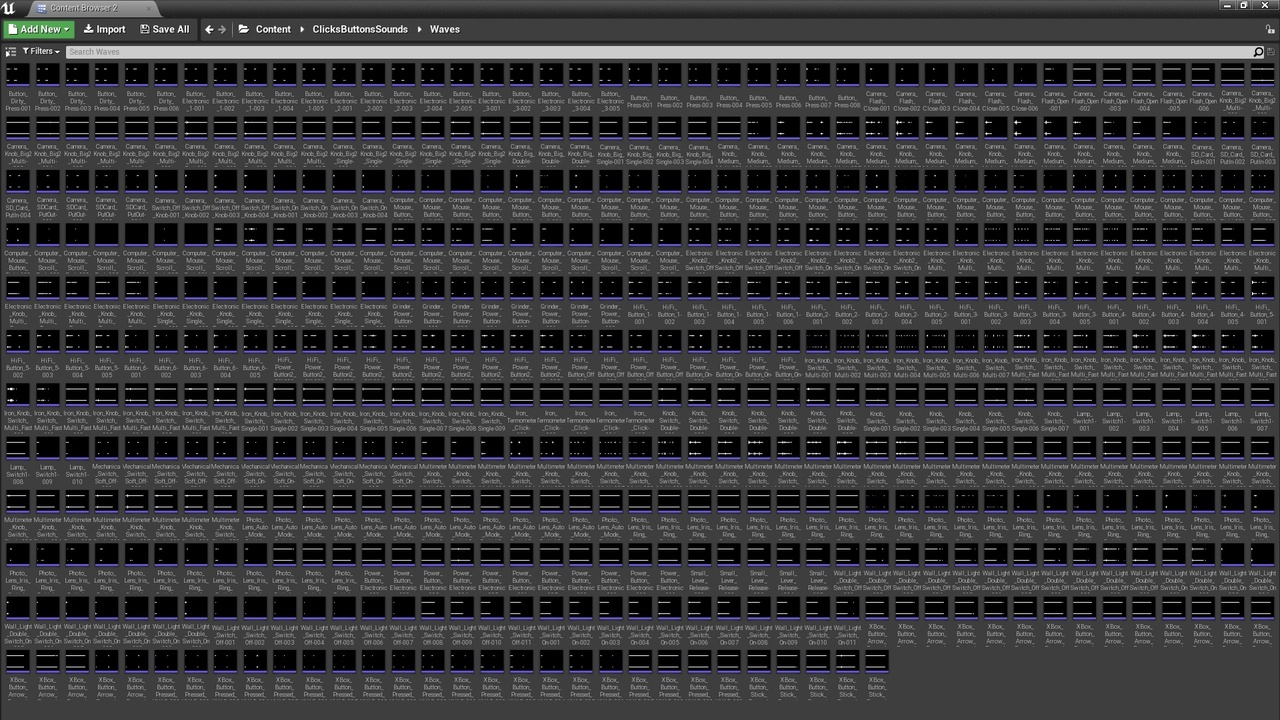Select the Button_Press-002 wave asset

pyautogui.click(x=670, y=87)
